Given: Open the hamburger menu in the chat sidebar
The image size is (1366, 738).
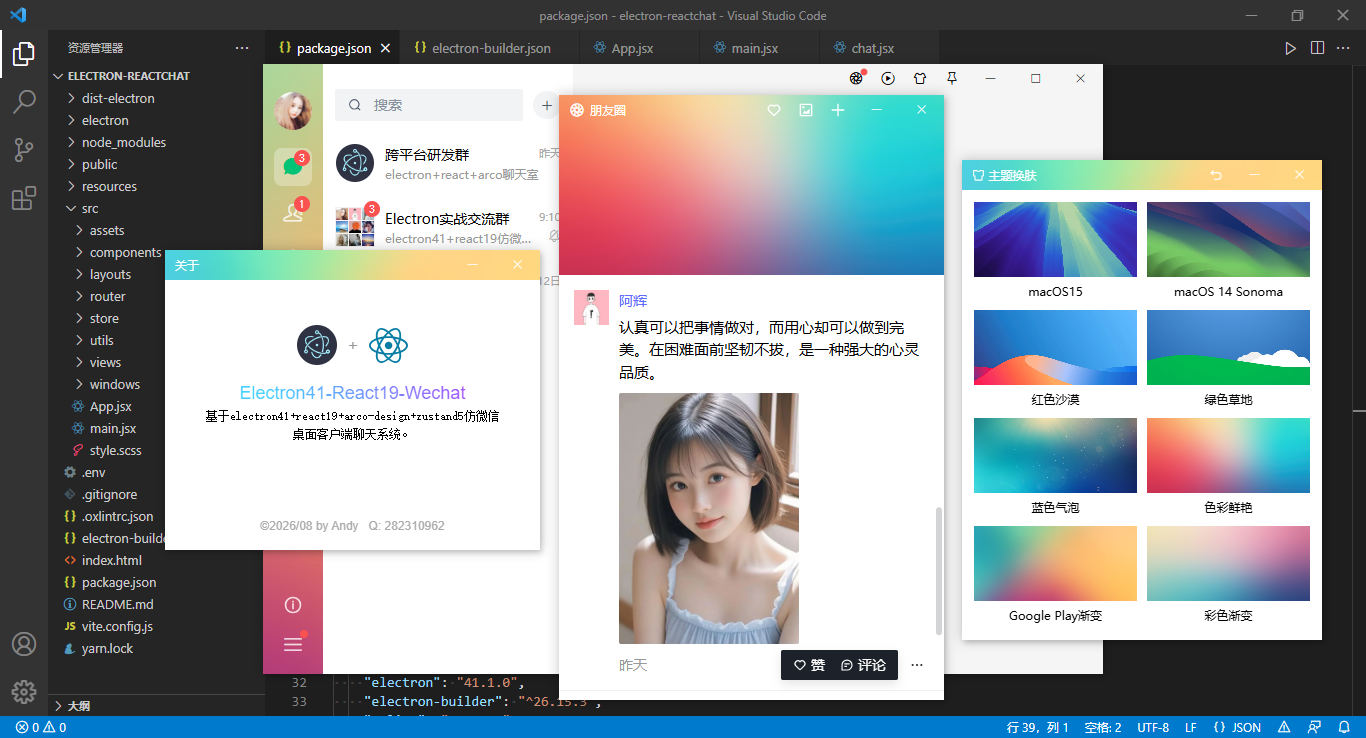Looking at the screenshot, I should point(293,645).
